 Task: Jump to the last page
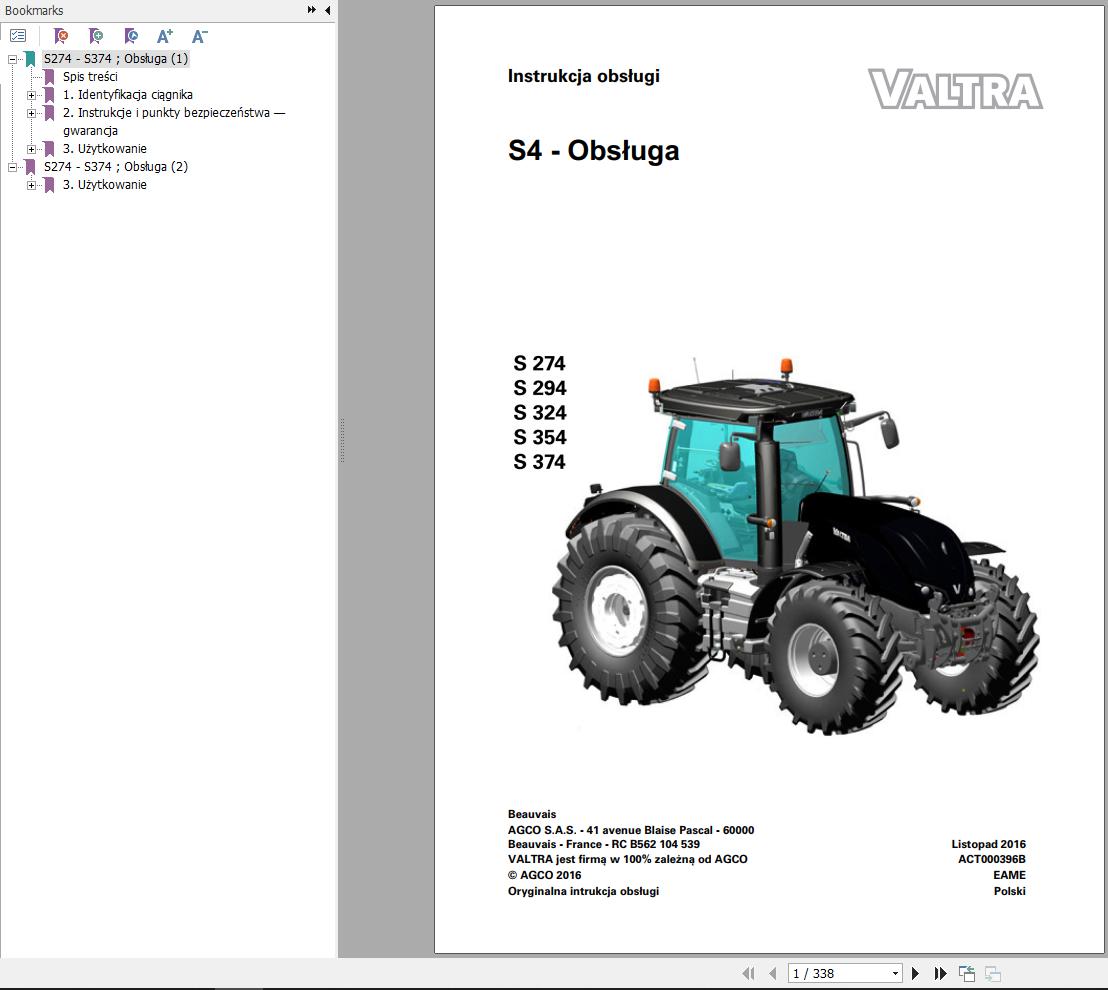(x=940, y=973)
